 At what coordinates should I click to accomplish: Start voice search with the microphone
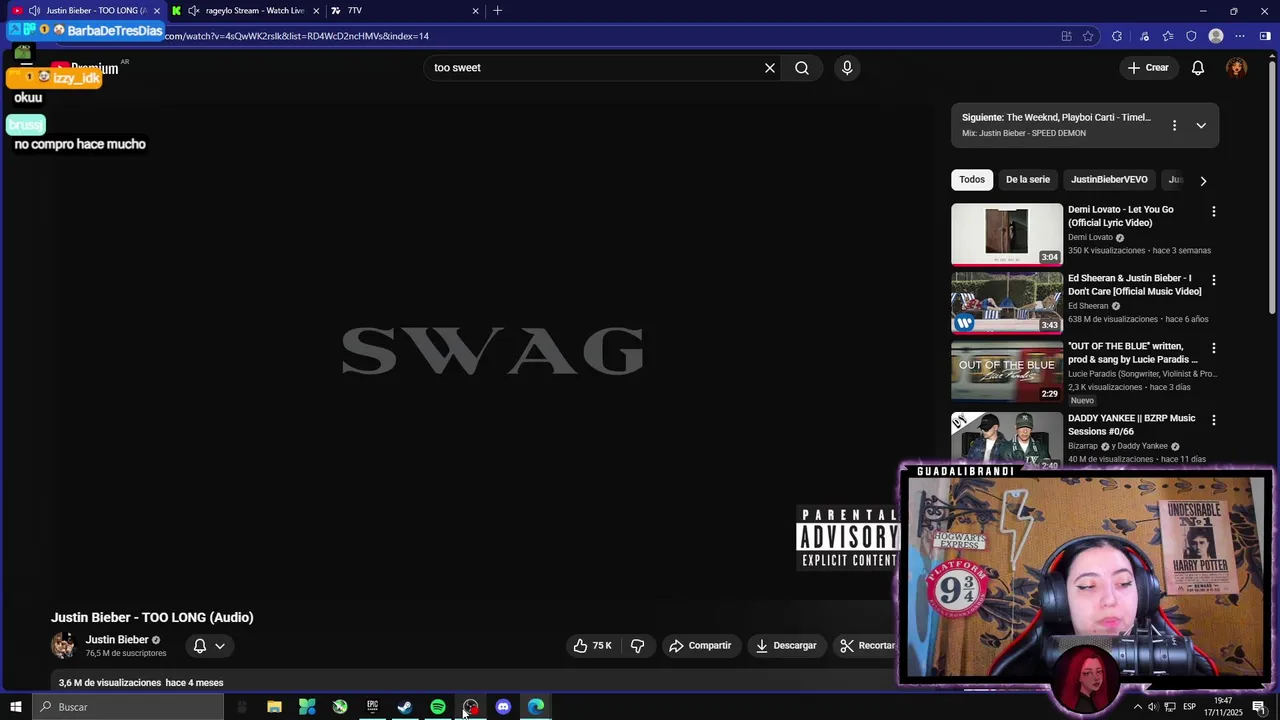(847, 68)
